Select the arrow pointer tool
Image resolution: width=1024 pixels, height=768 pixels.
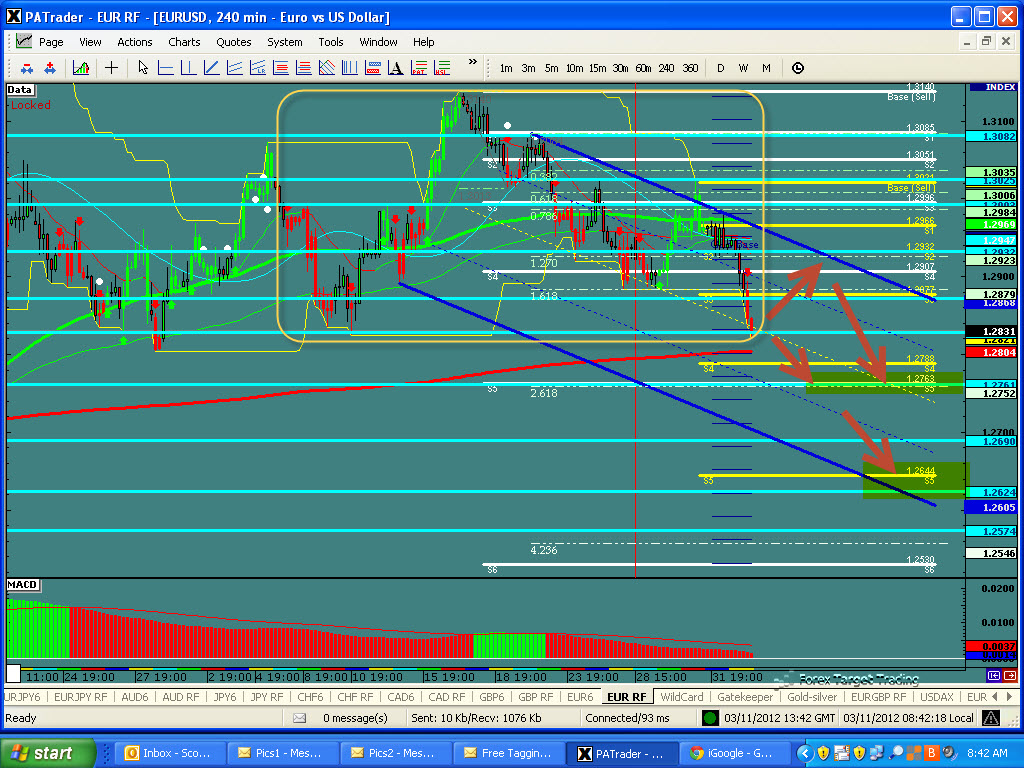[143, 68]
